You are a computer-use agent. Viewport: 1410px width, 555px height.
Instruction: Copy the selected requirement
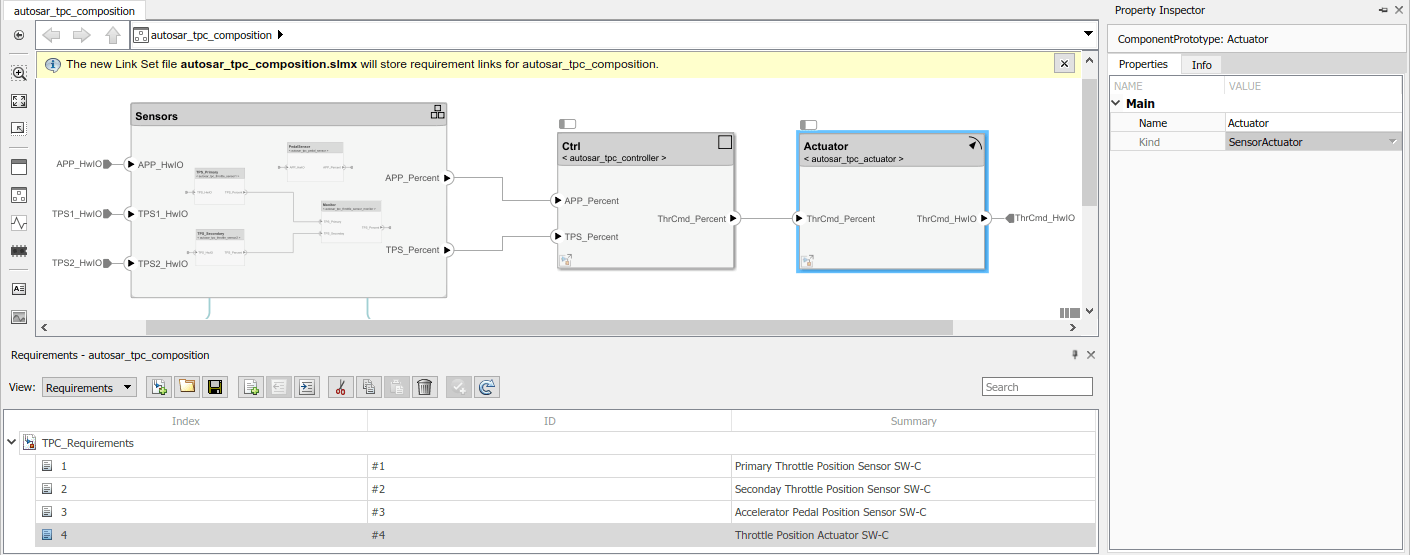click(369, 387)
